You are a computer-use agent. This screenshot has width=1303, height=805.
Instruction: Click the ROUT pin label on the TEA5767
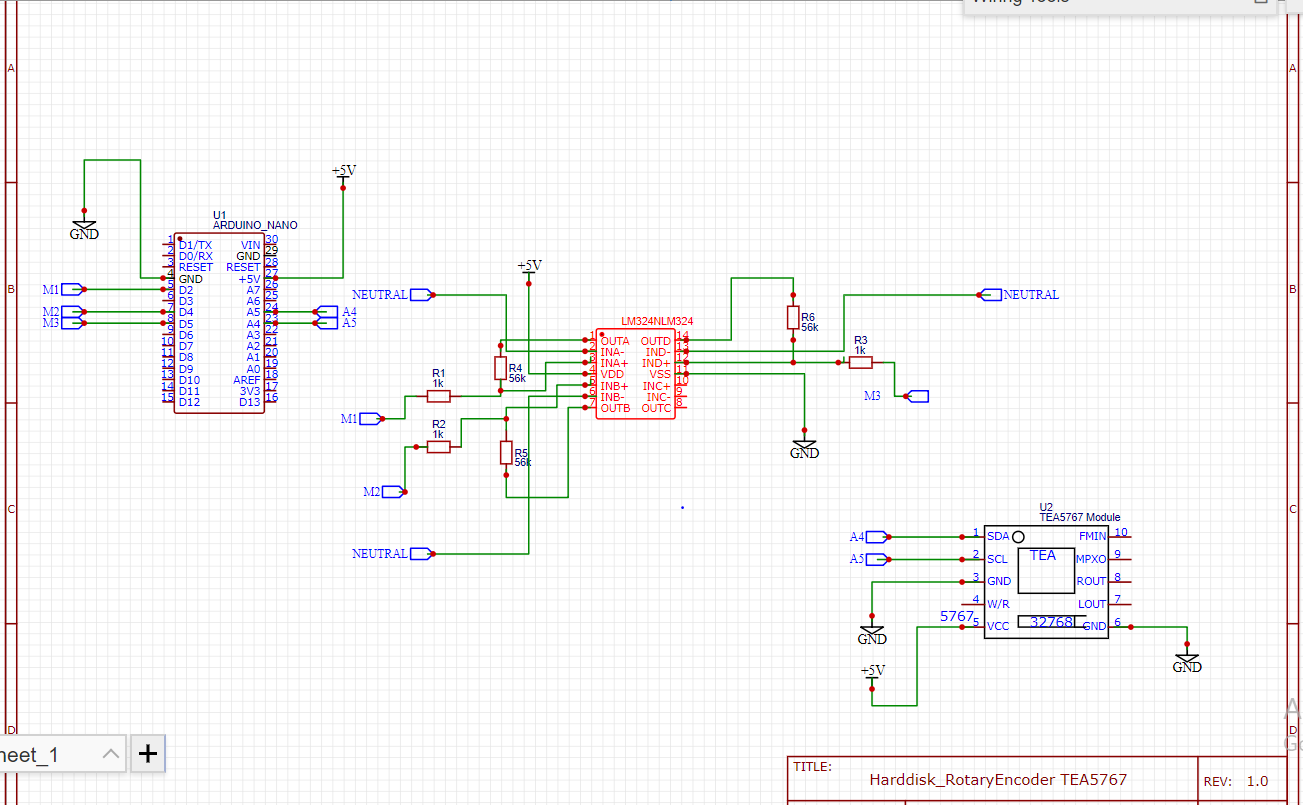click(1091, 581)
